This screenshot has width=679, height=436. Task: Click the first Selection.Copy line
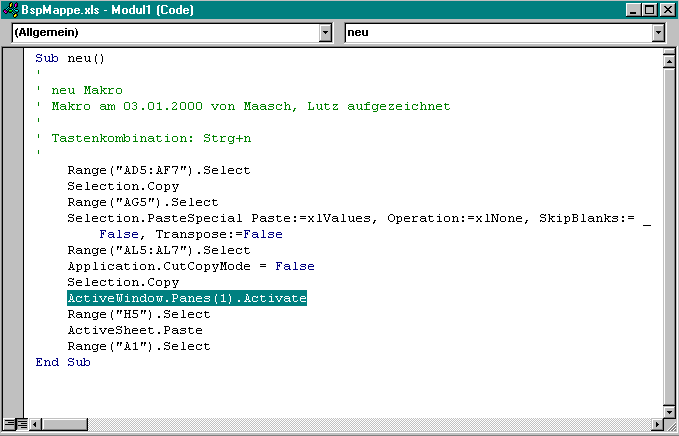pos(123,186)
